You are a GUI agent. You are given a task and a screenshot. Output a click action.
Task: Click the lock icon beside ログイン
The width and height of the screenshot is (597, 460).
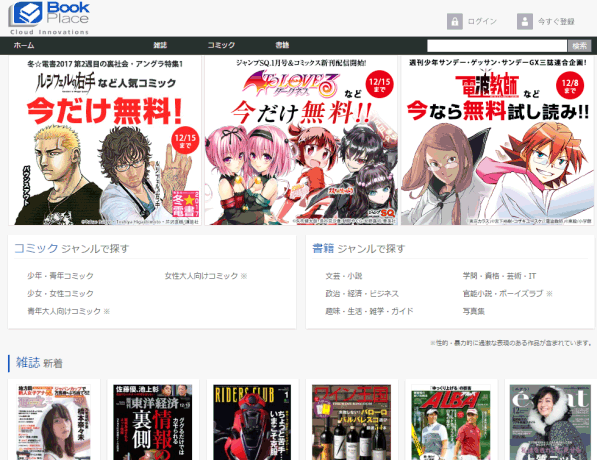[x=455, y=21]
